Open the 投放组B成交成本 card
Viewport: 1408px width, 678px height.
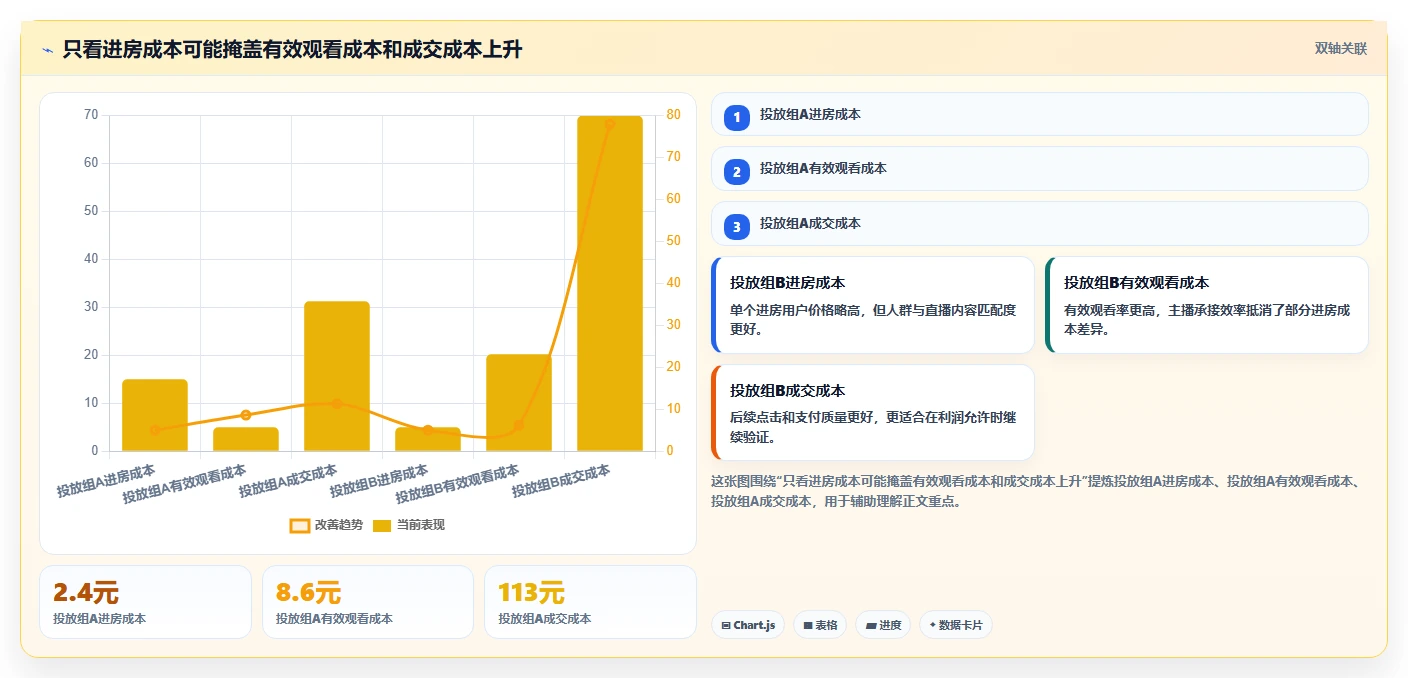click(x=872, y=412)
